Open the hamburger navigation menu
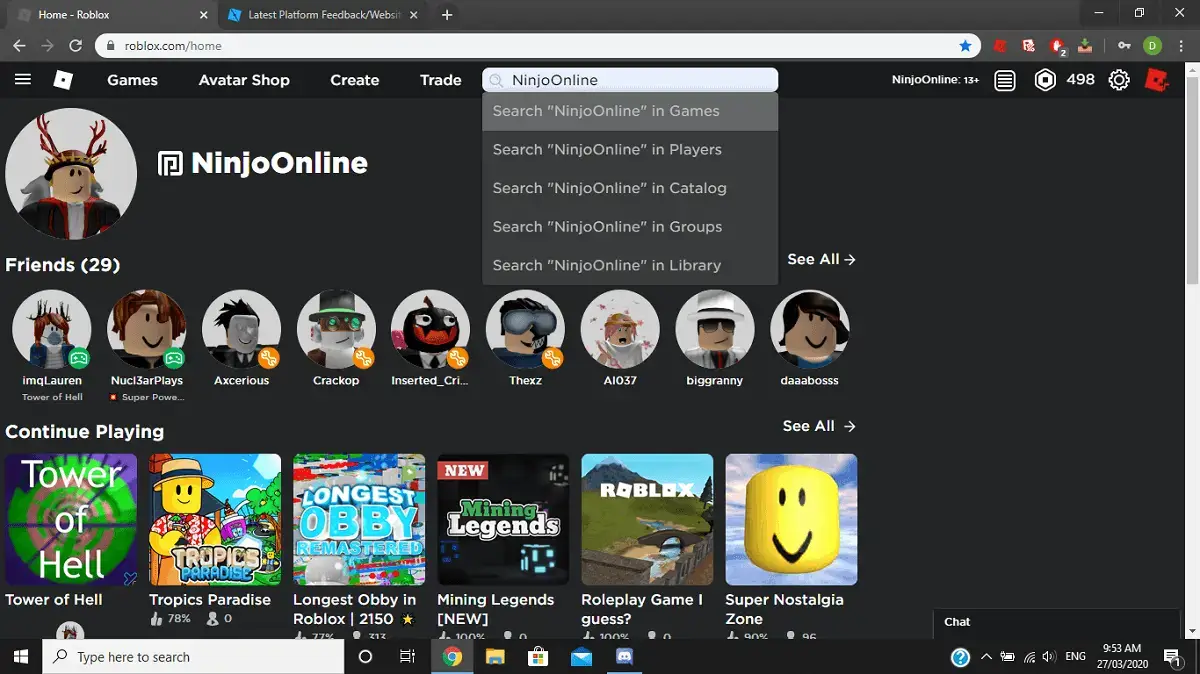This screenshot has height=674, width=1200. [23, 80]
